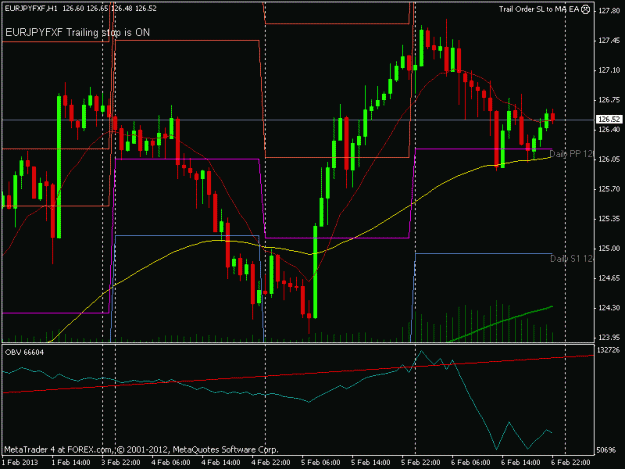Screen dimensions: 625x469
Task: Click the '5 Feb 06:00' time label
Action: 321,463
